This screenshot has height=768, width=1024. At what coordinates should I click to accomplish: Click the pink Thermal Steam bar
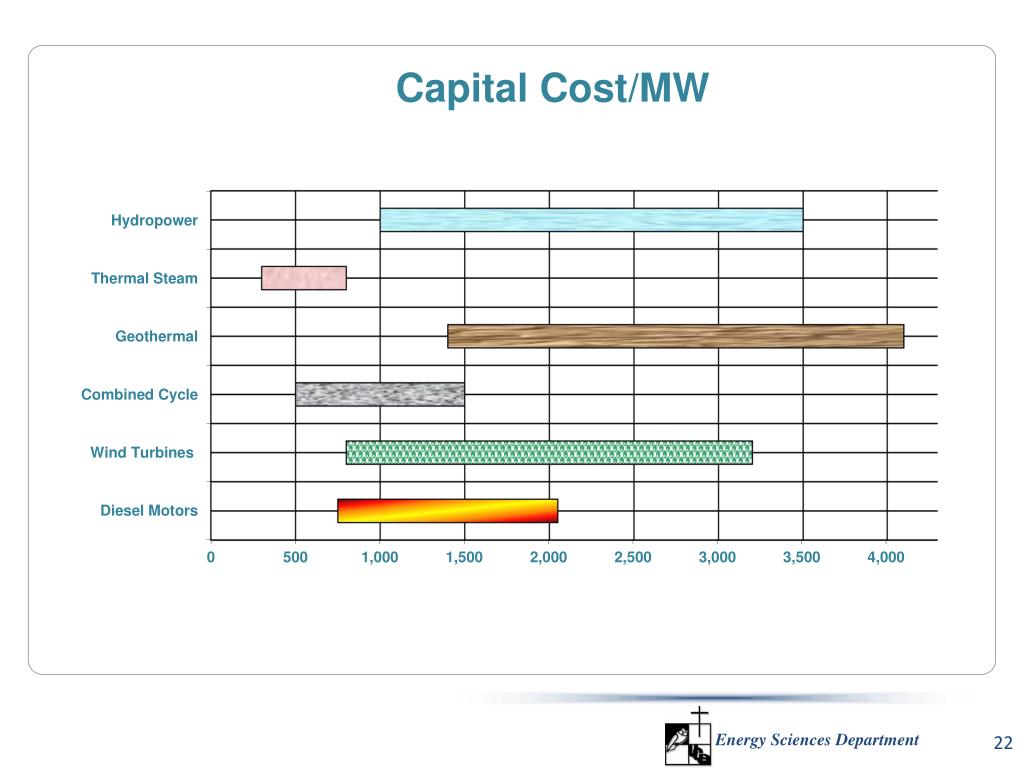304,278
